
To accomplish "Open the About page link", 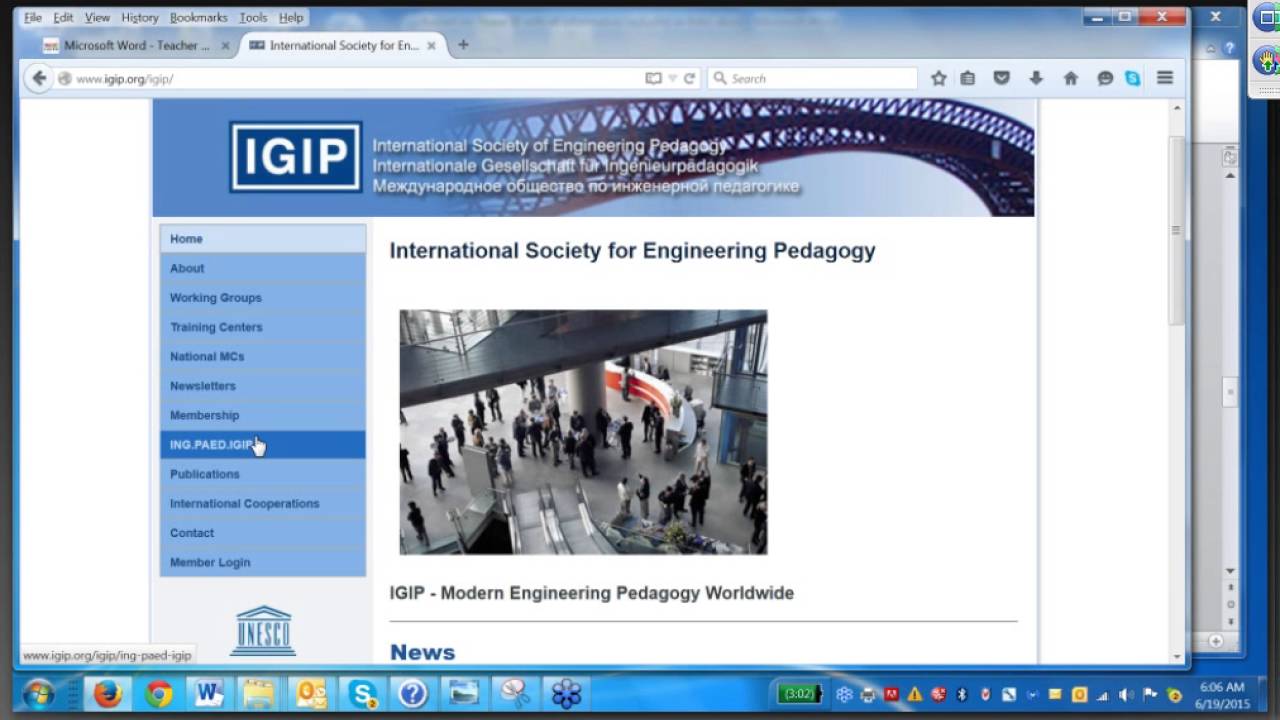I will click(x=263, y=268).
